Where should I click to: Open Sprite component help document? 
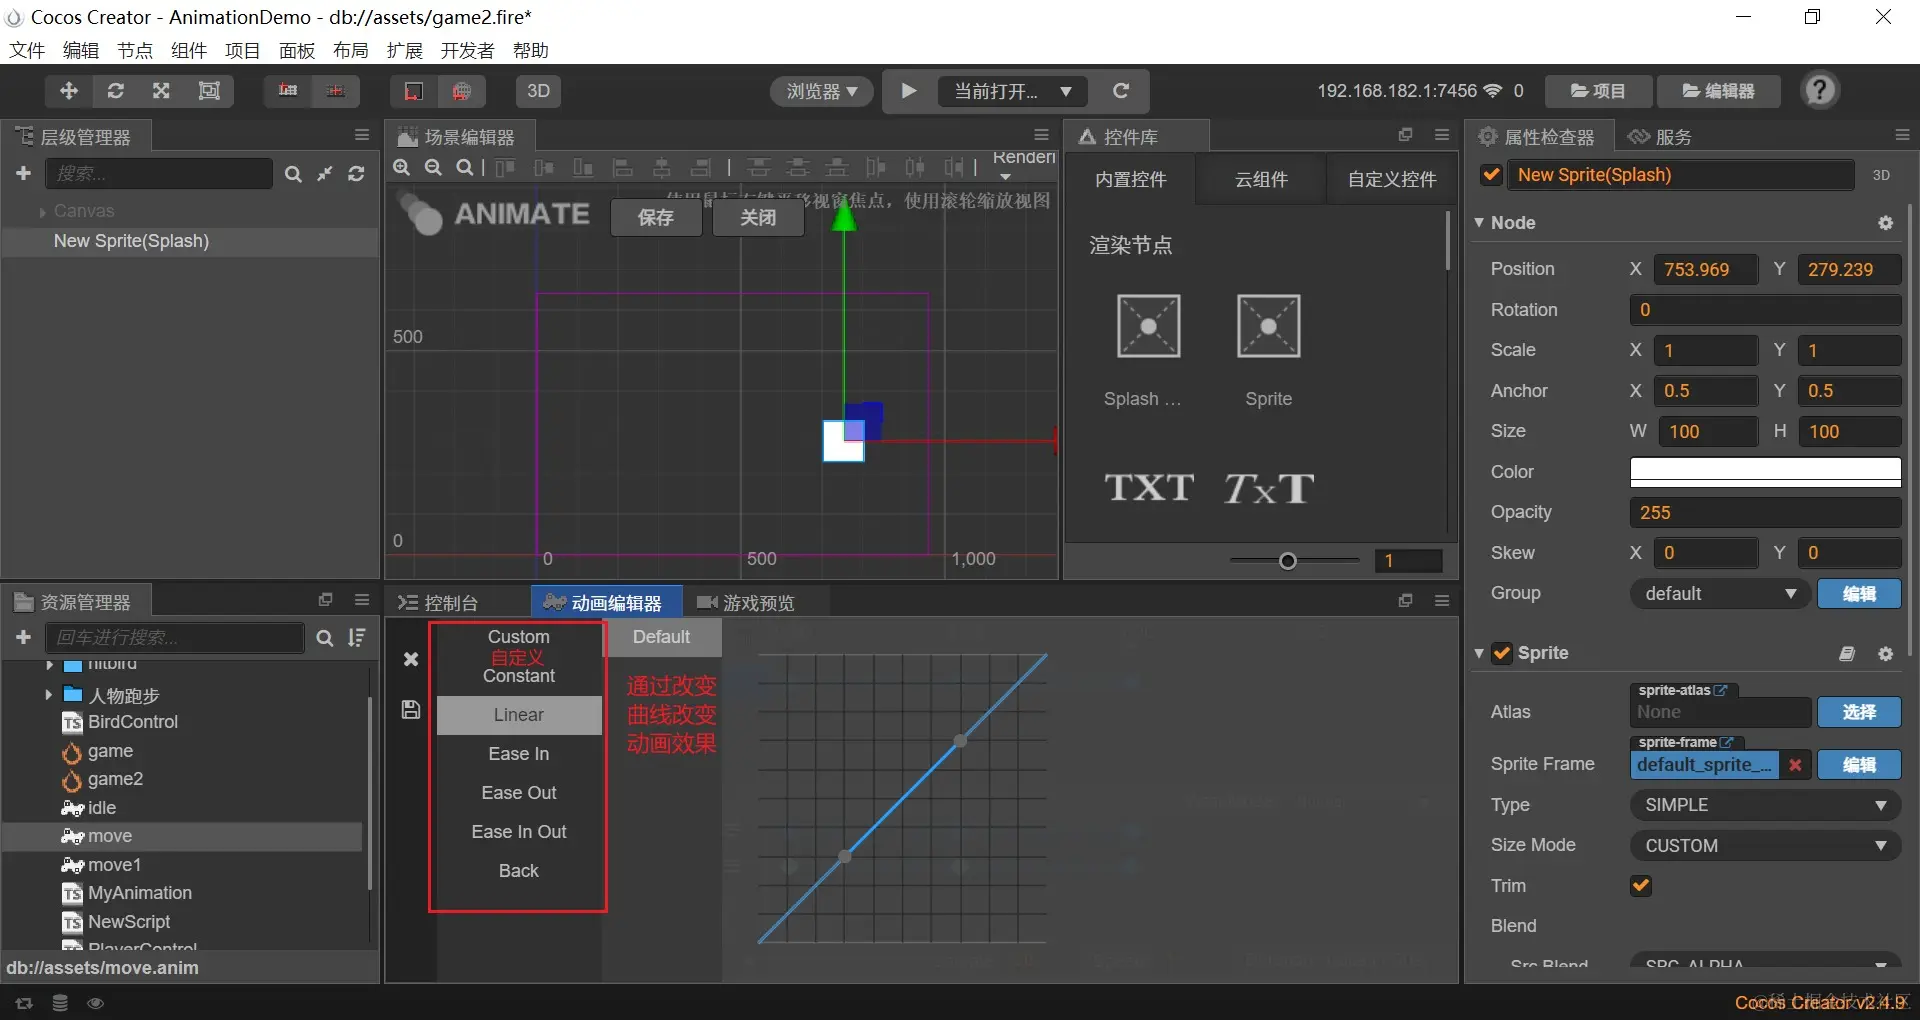[1846, 653]
